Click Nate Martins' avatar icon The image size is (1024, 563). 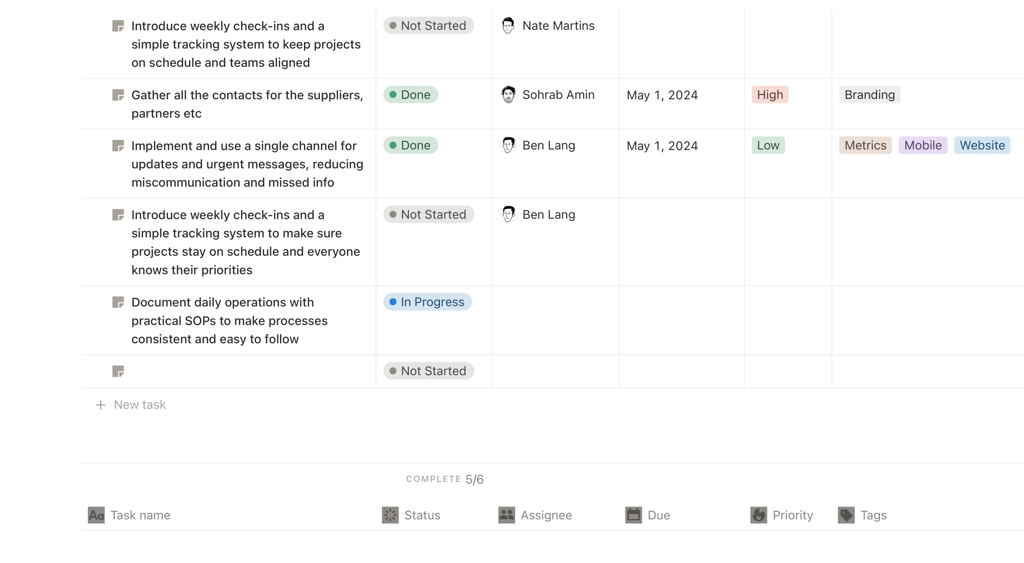coord(508,26)
